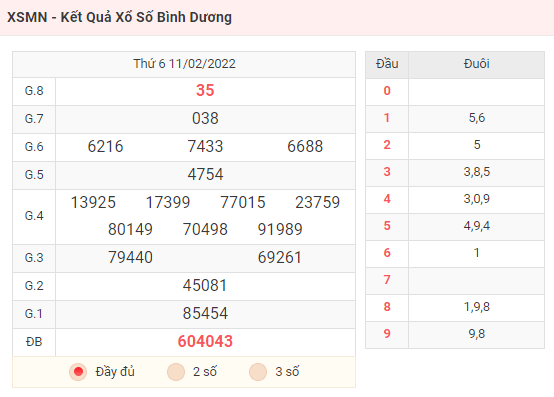Click the special prize number 604043

click(205, 342)
